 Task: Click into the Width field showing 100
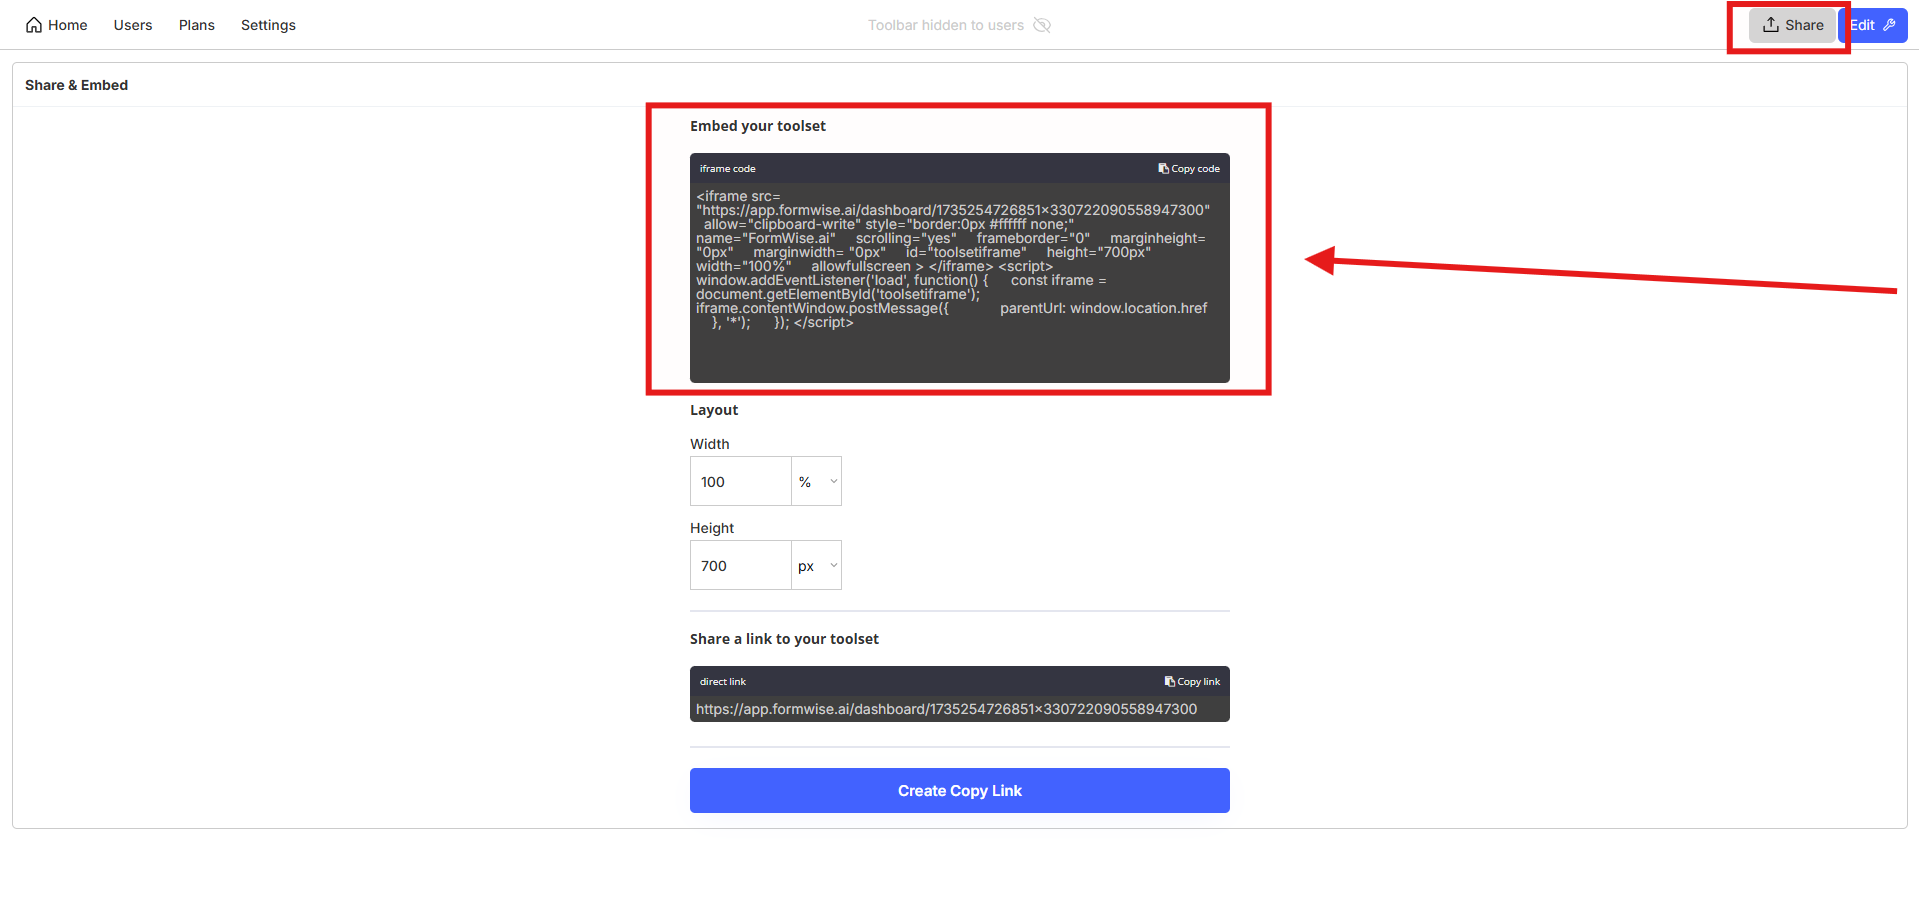[740, 482]
